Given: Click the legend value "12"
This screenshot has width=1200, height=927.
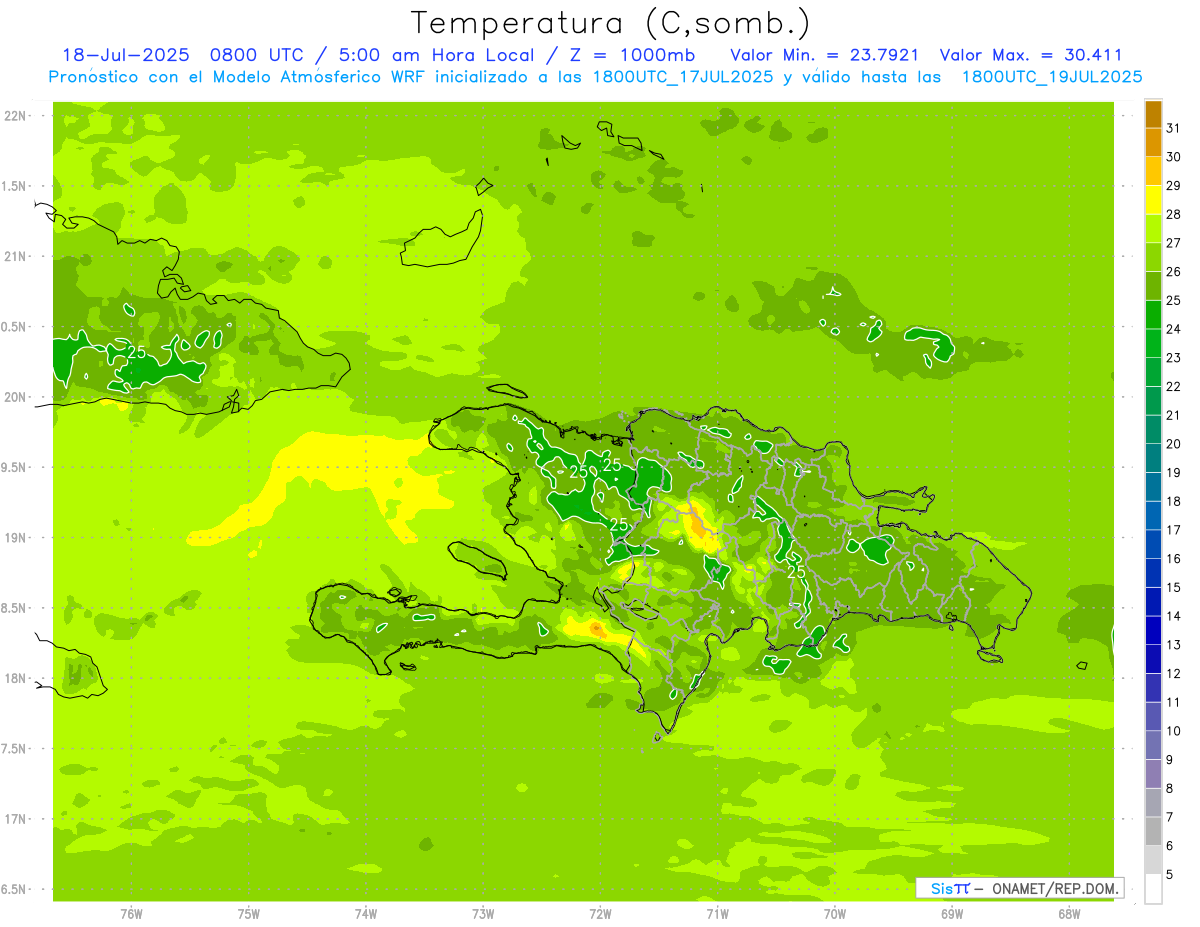Looking at the screenshot, I should (1173, 674).
